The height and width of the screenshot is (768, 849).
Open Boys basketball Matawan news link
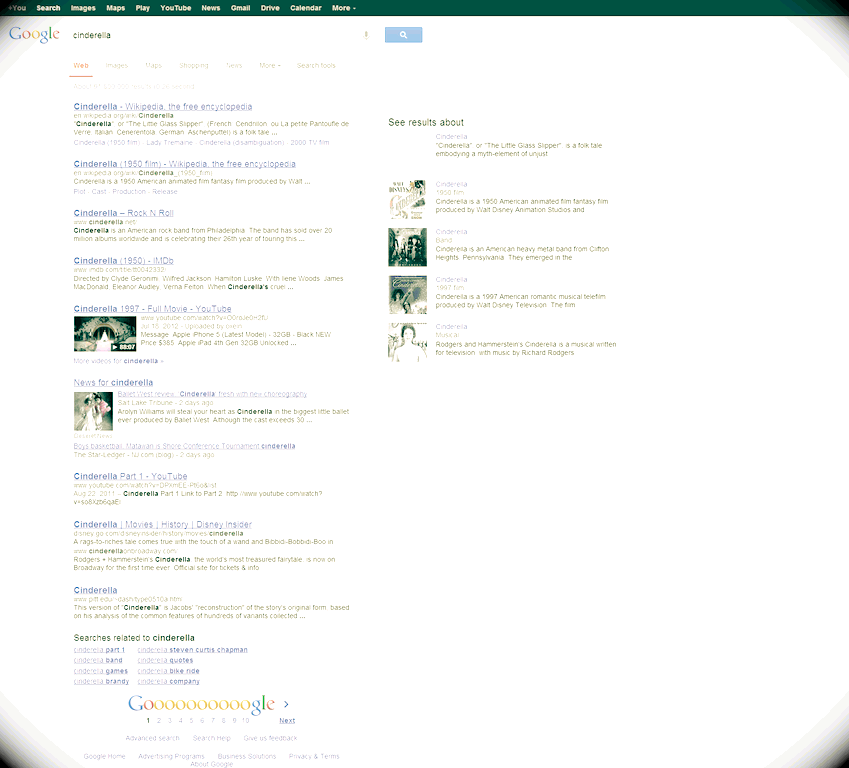[x=184, y=446]
